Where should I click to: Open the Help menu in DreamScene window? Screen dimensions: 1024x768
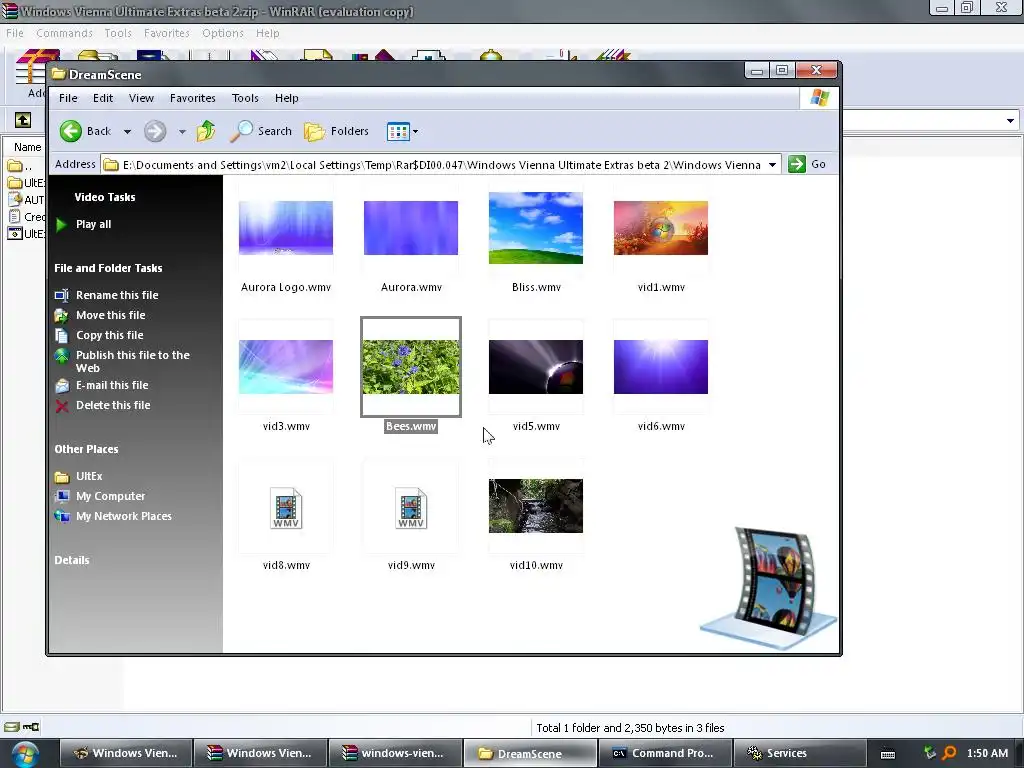[287, 98]
